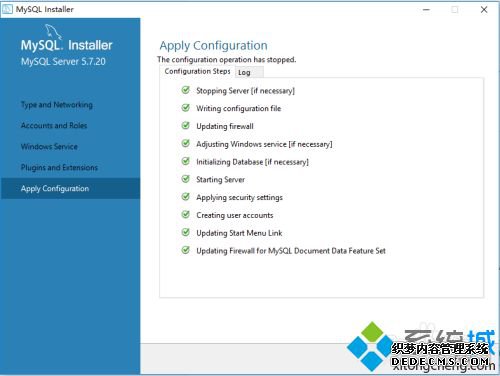The width and height of the screenshot is (500, 376).
Task: Click green check beside Updating Start Menu Link
Action: click(186, 232)
